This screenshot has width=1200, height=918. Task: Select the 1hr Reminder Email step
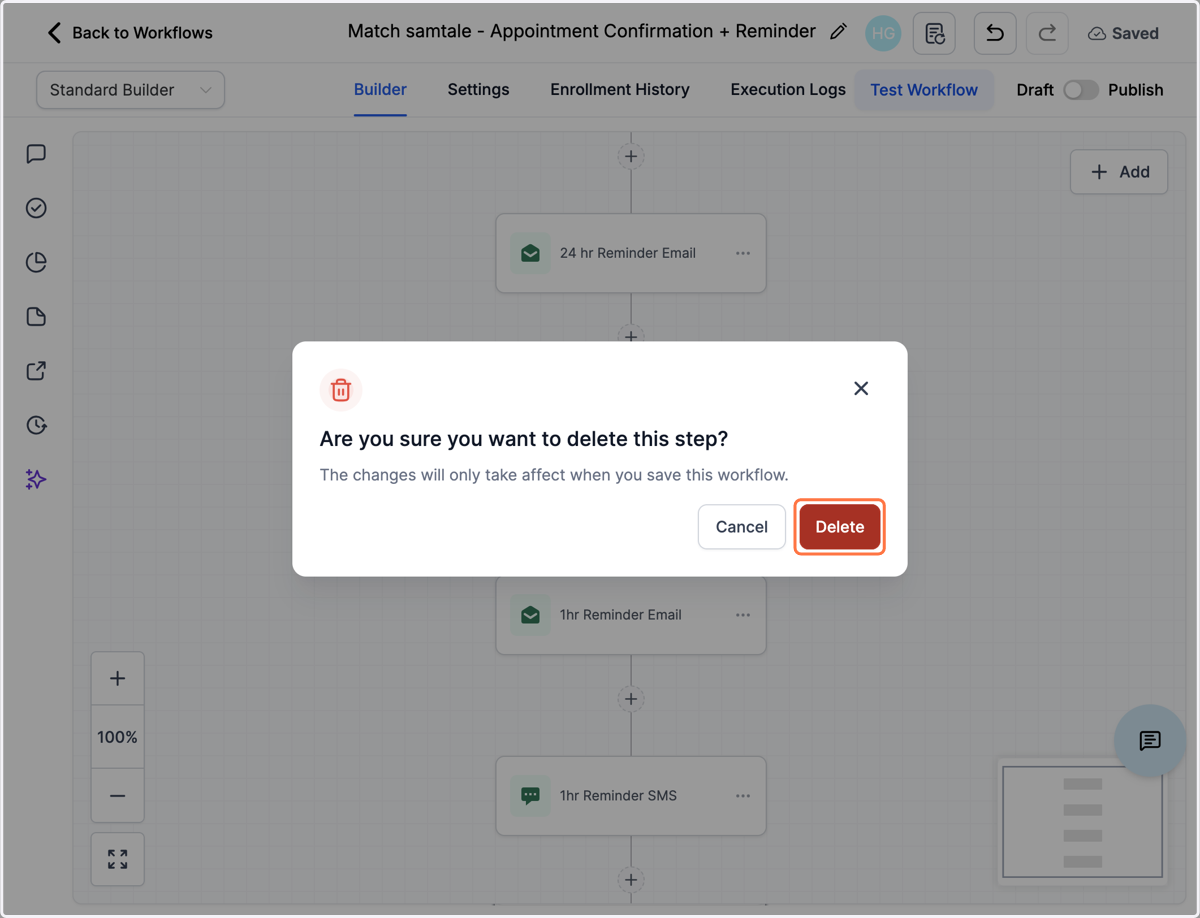pyautogui.click(x=631, y=615)
